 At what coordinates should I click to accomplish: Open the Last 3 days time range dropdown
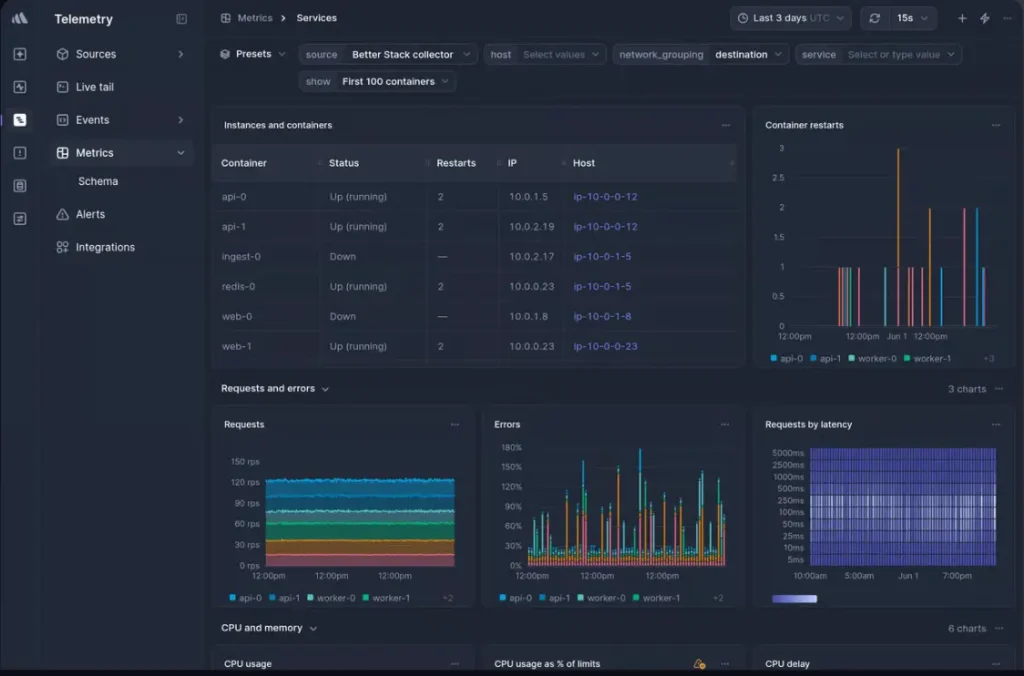[x=791, y=18]
